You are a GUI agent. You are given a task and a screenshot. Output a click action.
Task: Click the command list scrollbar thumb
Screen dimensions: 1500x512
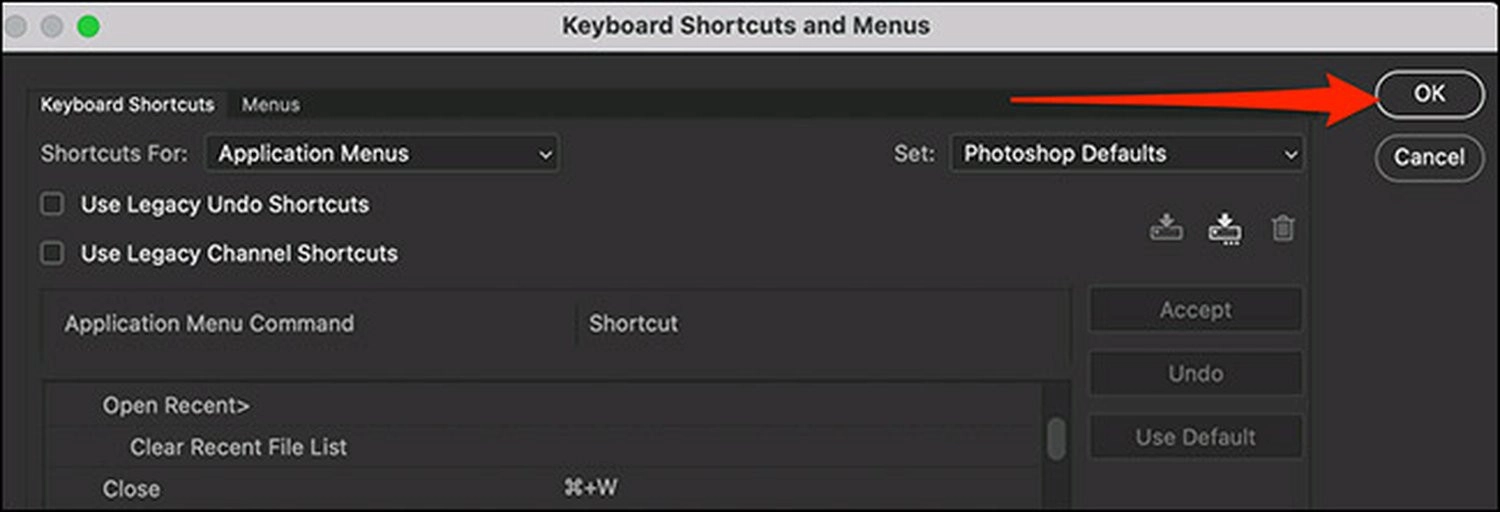click(x=1055, y=440)
